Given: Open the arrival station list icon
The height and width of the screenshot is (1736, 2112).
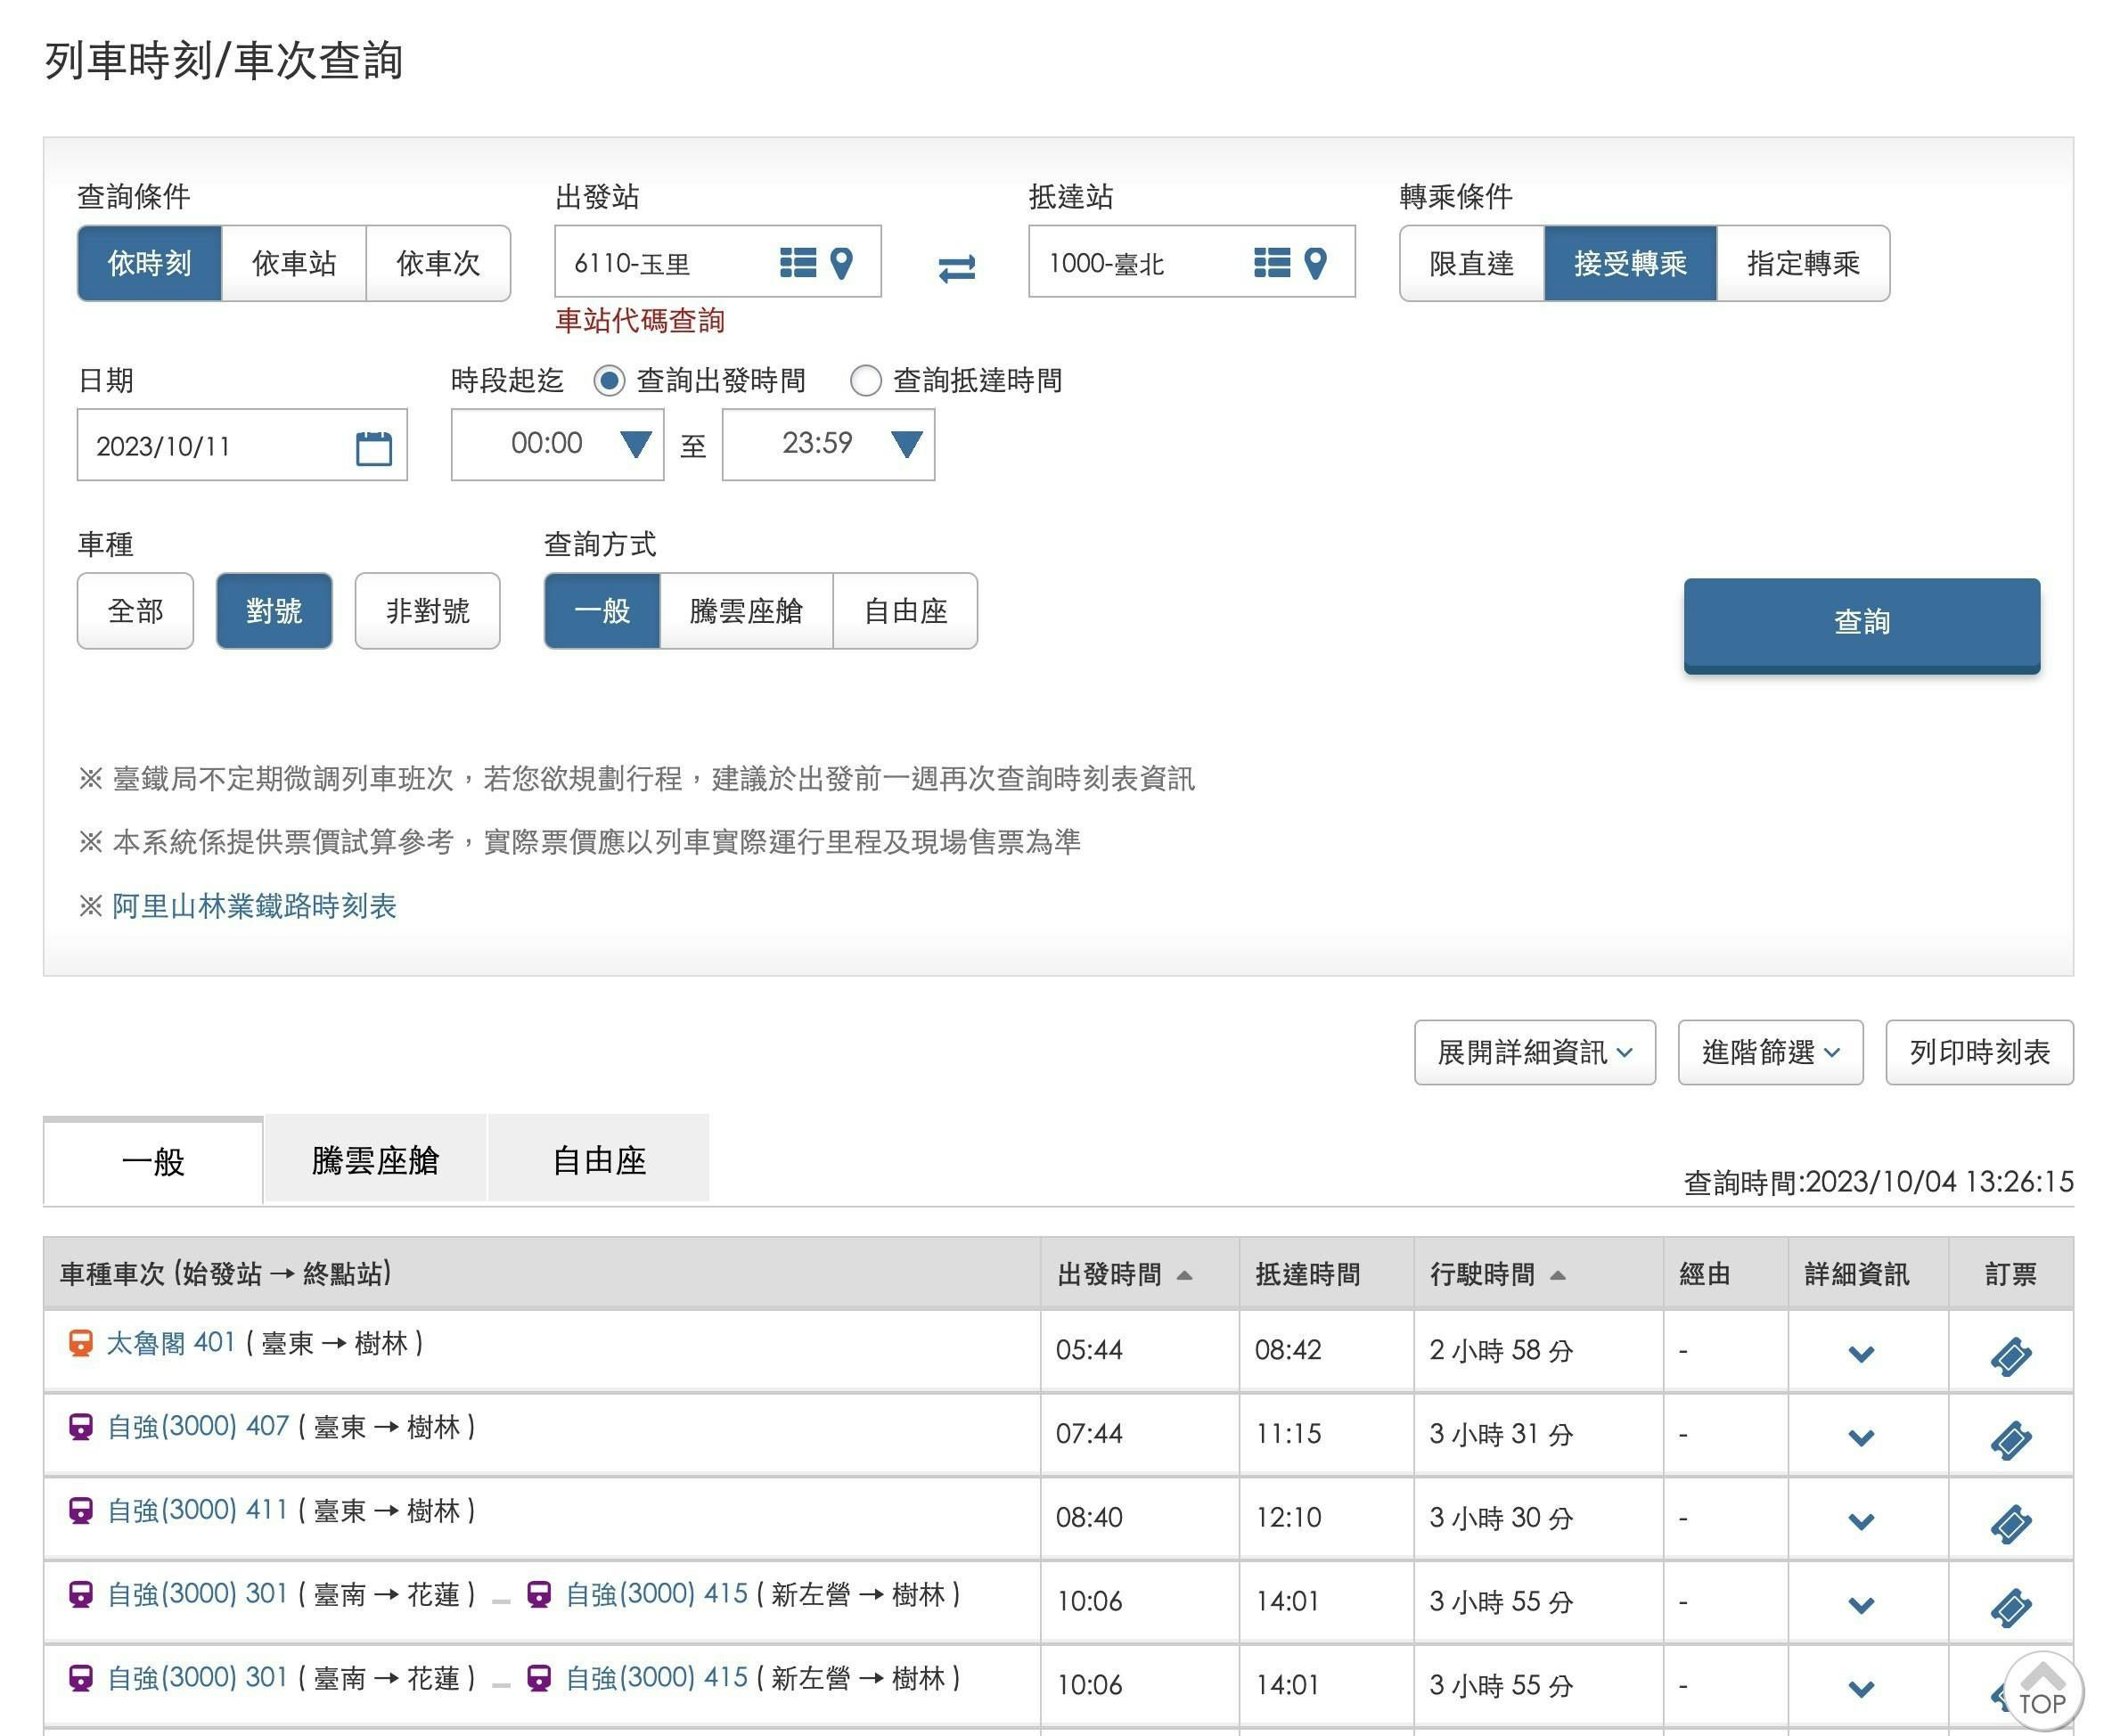Looking at the screenshot, I should pyautogui.click(x=1271, y=263).
